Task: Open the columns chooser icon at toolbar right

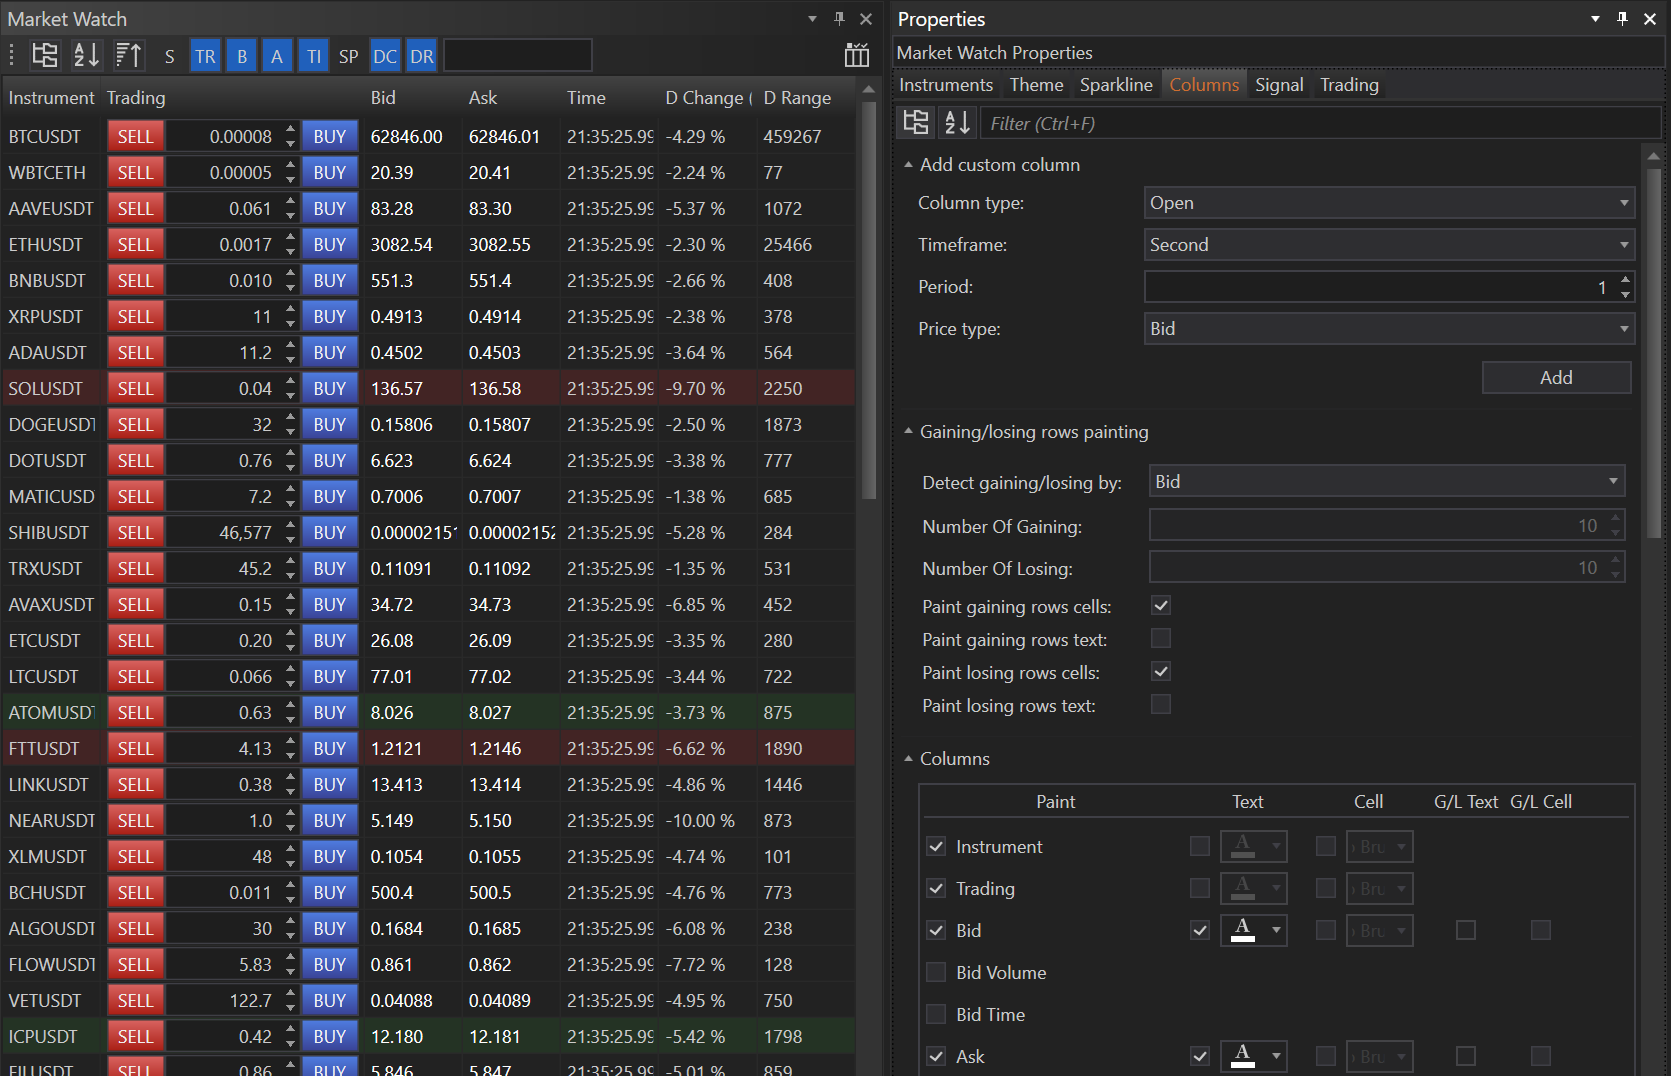Action: pyautogui.click(x=856, y=56)
